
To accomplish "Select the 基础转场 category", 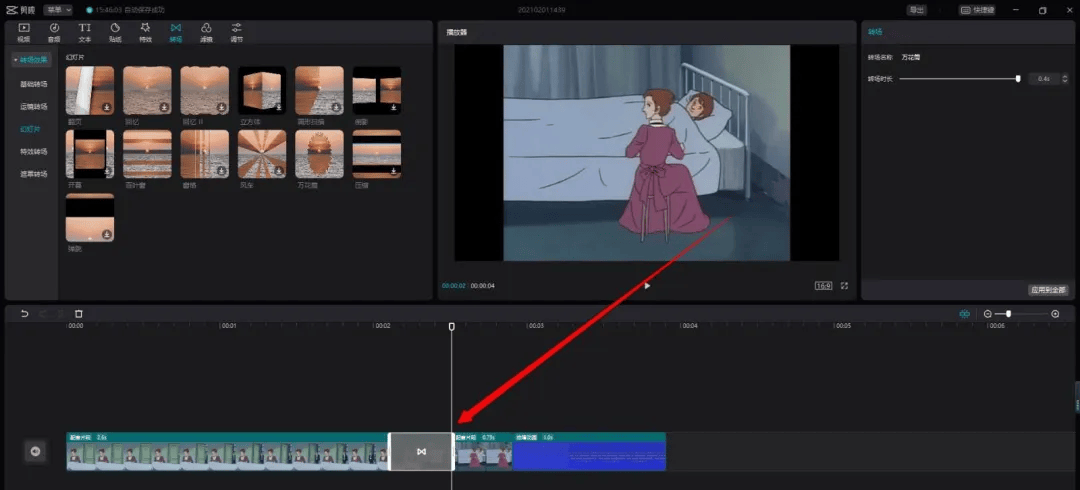I will click(x=34, y=84).
